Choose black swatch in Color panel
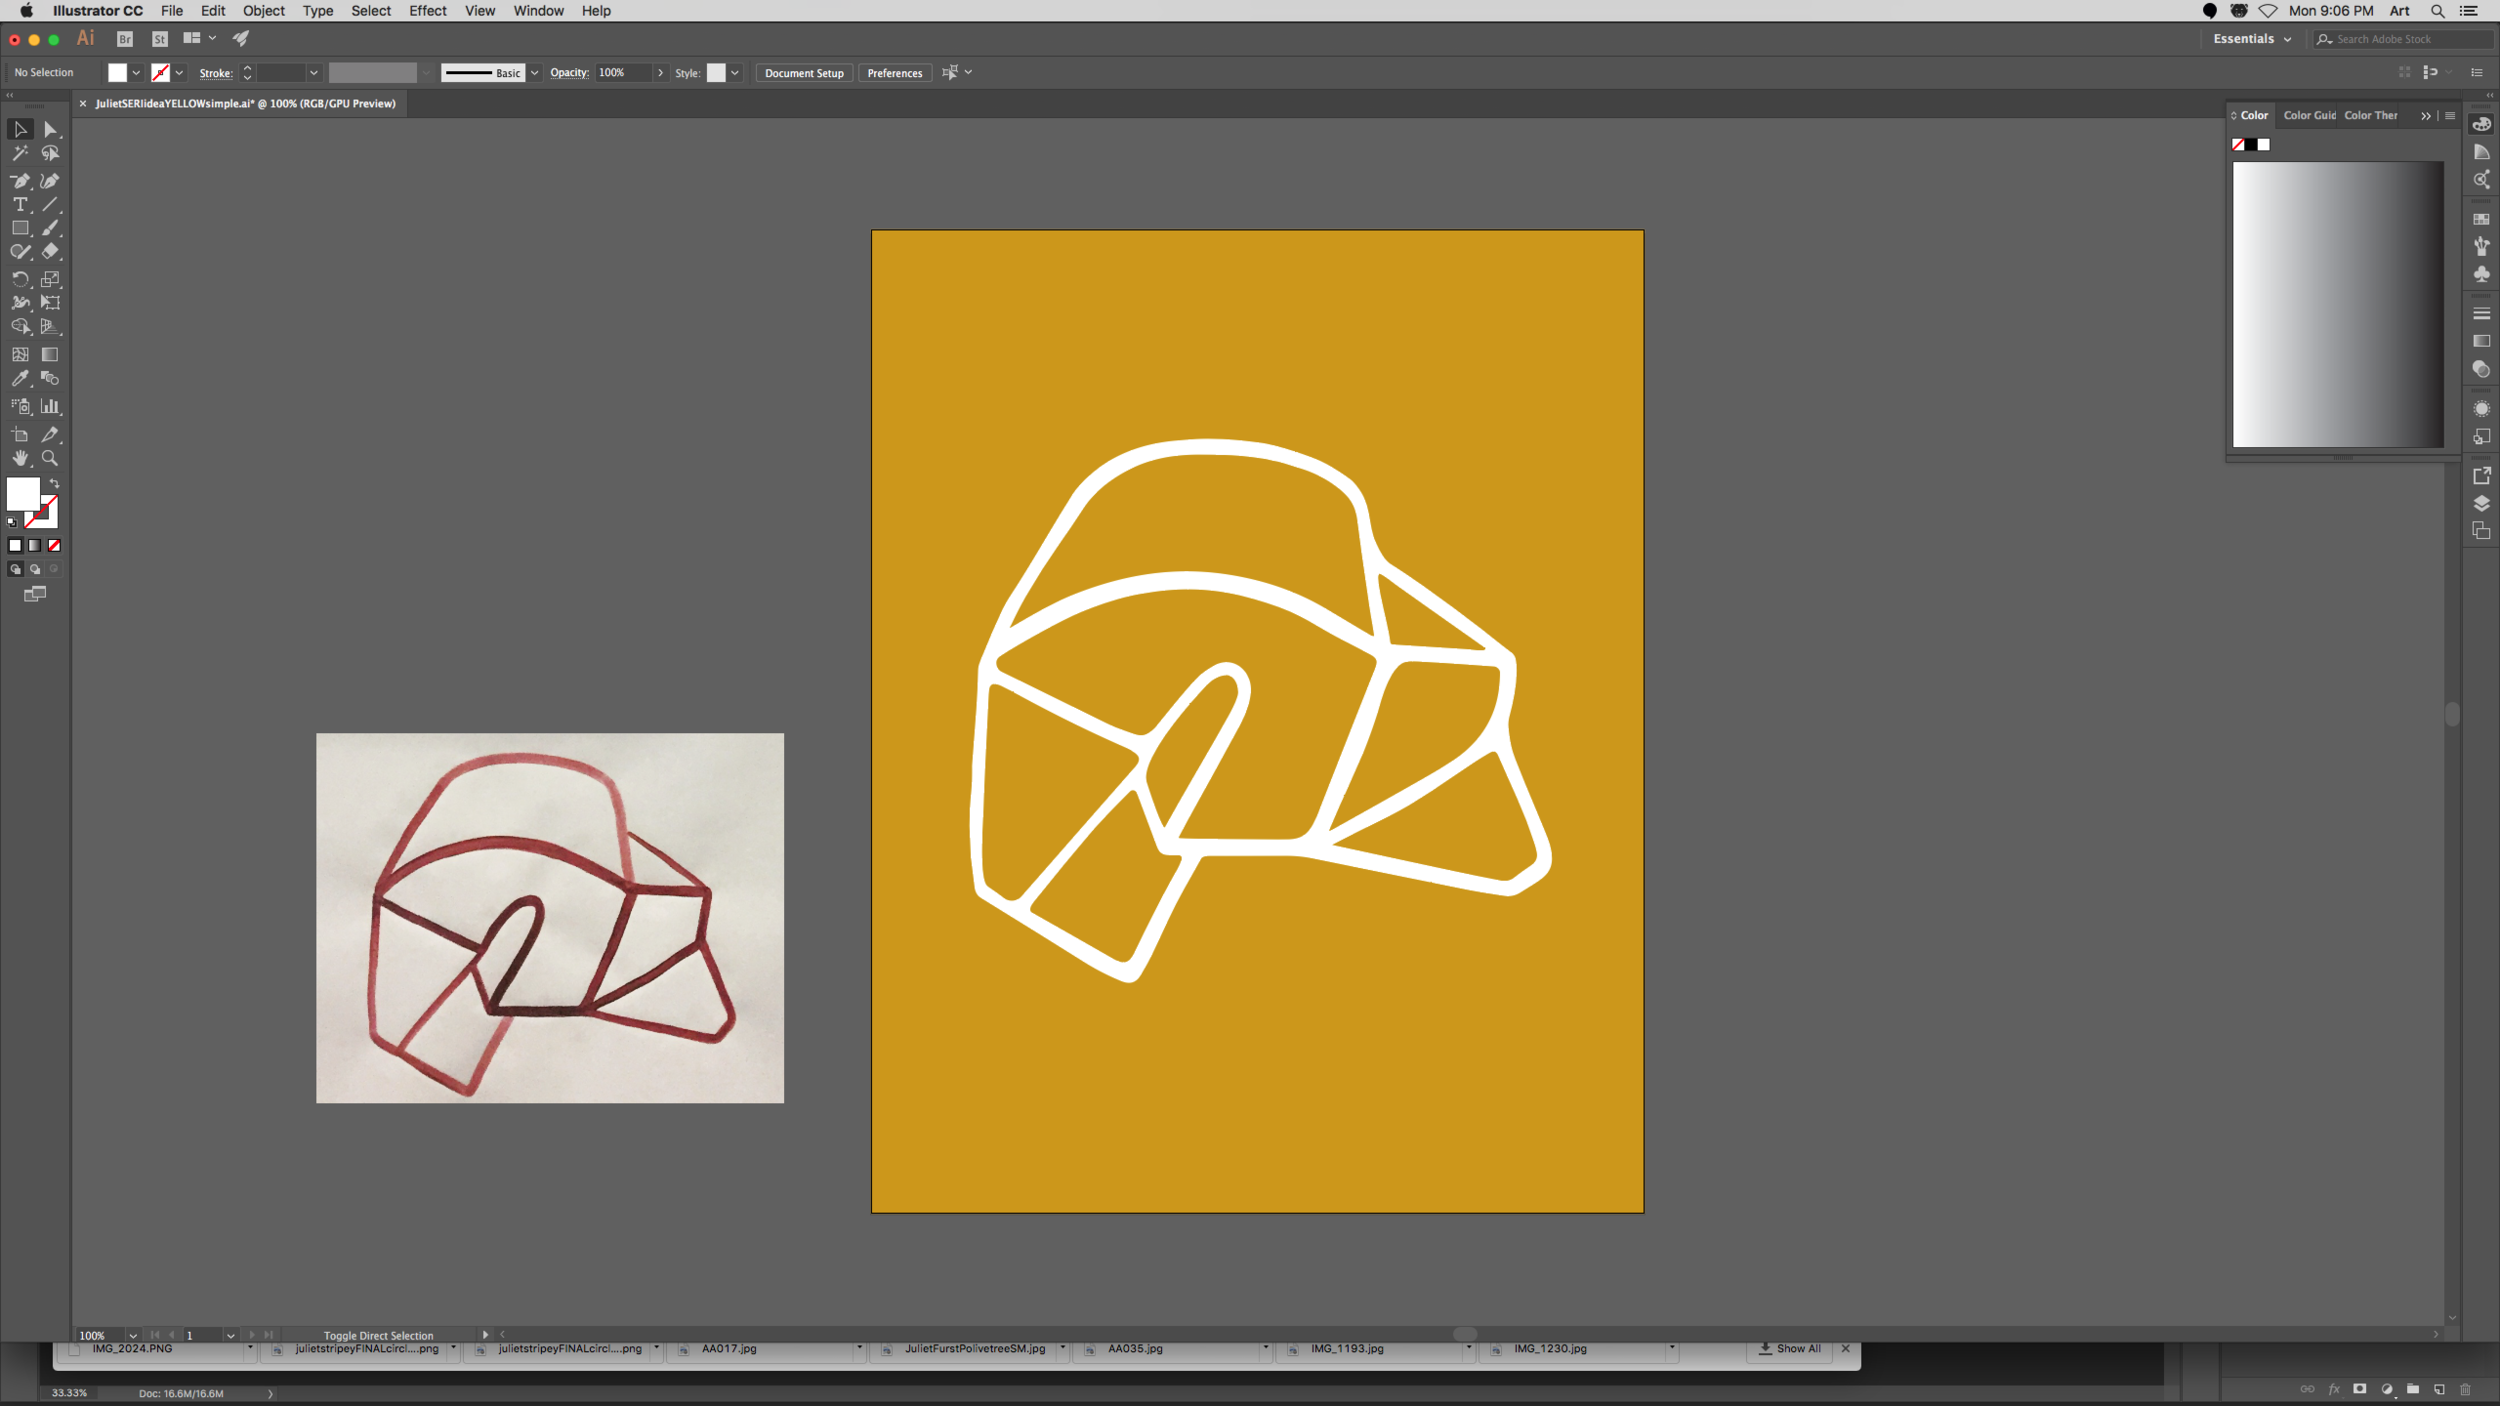This screenshot has width=2500, height=1406. click(2250, 145)
